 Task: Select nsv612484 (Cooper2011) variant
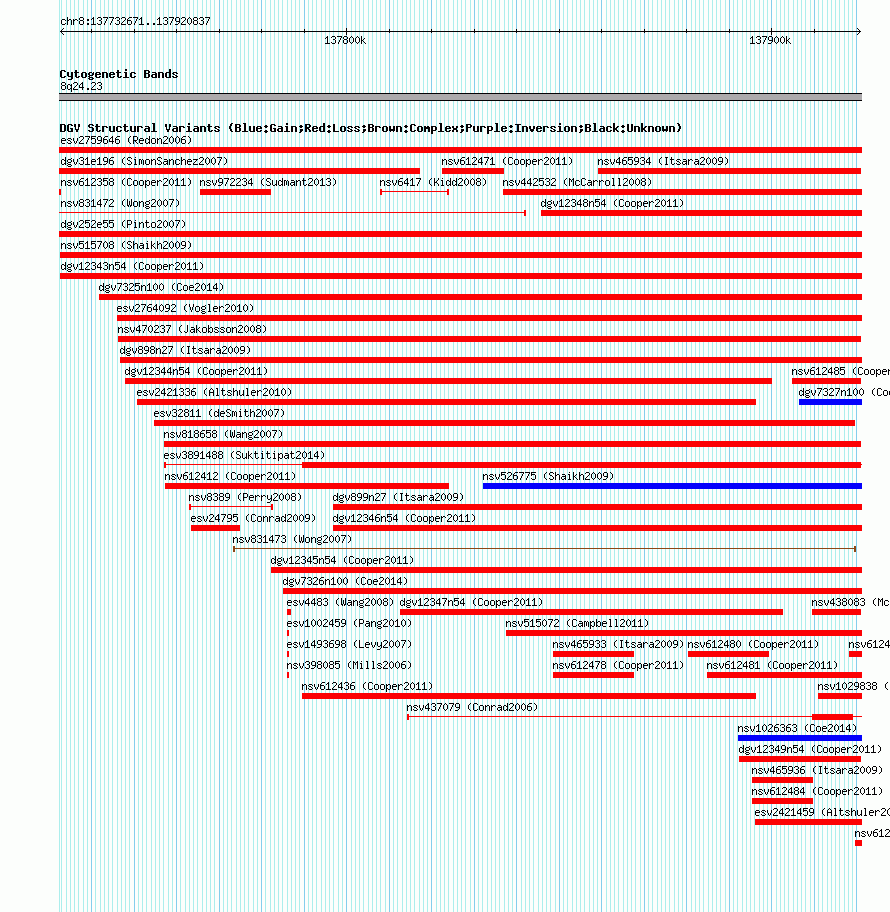817,789
